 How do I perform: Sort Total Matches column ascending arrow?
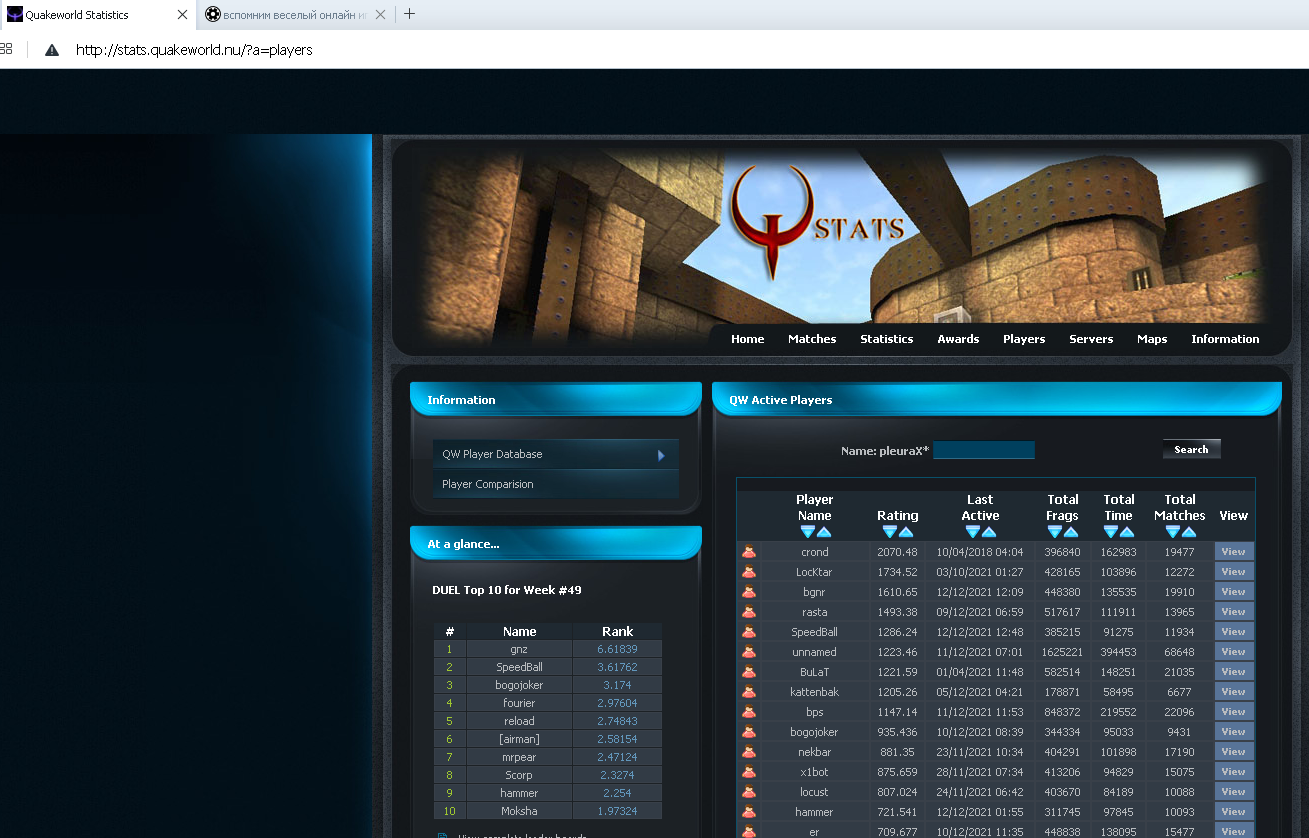(1189, 532)
